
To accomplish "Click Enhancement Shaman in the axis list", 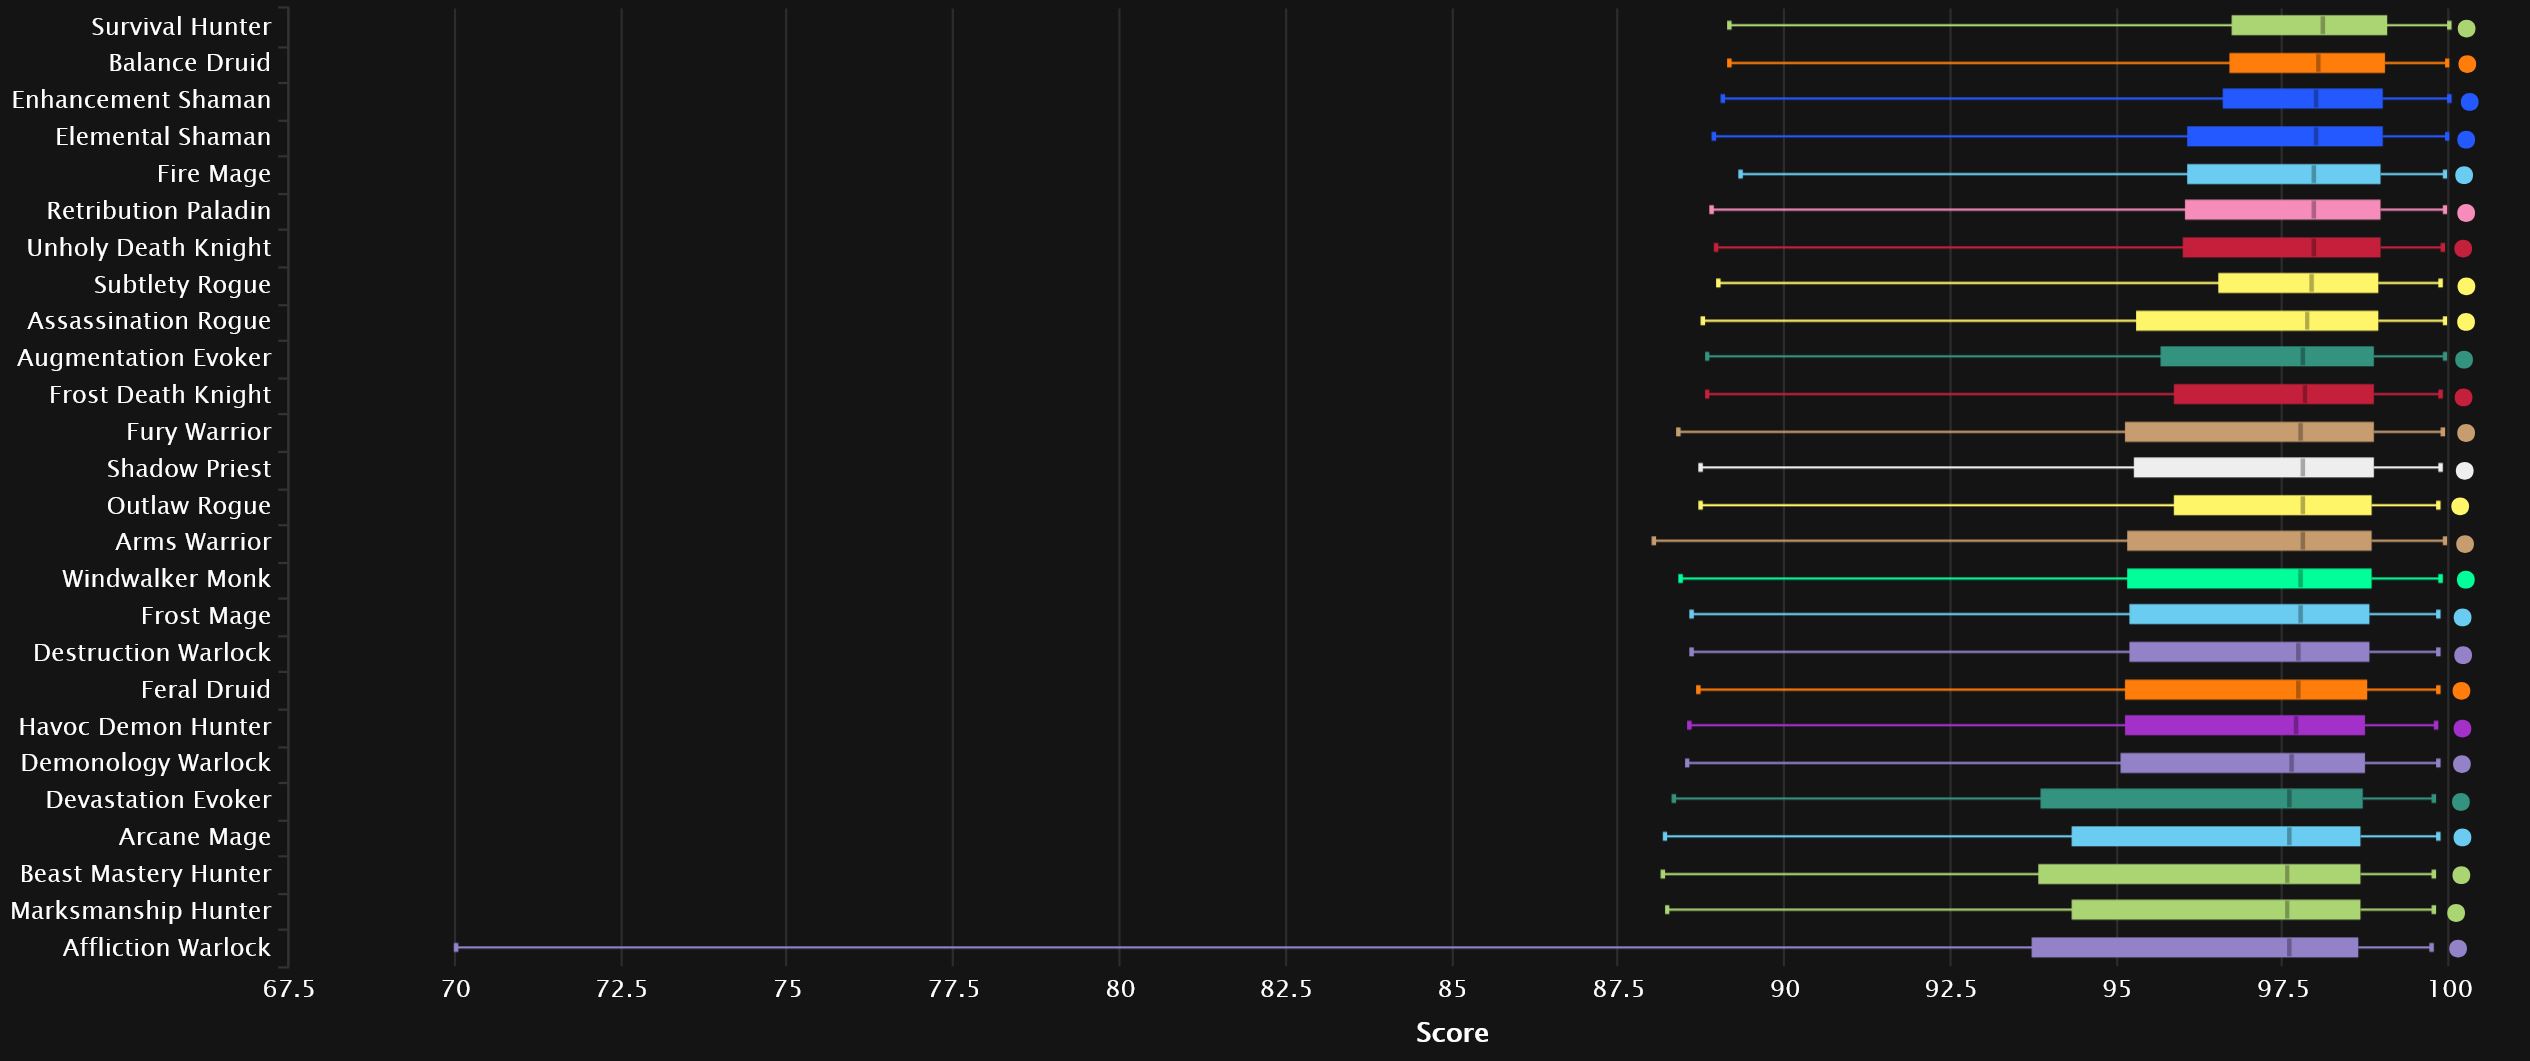I will click(x=141, y=100).
